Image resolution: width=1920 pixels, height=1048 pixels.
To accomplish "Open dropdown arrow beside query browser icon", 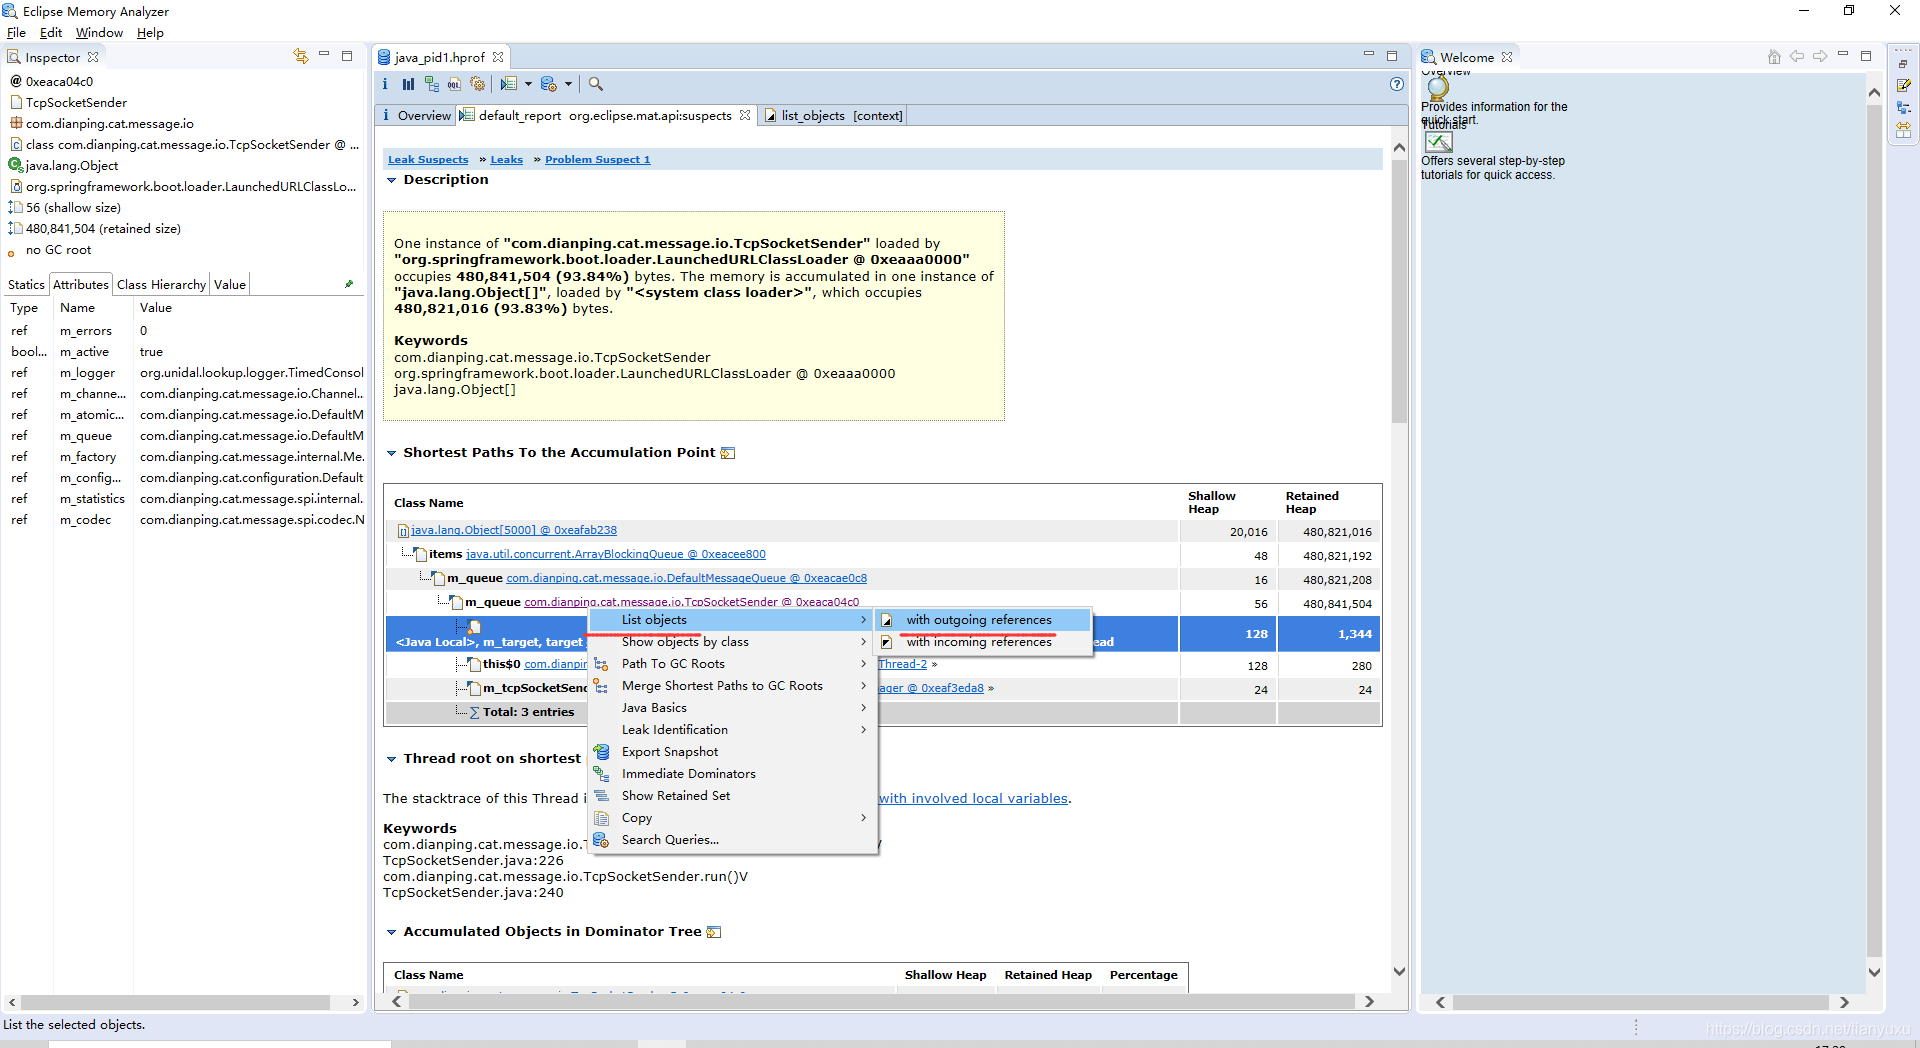I will click(568, 84).
